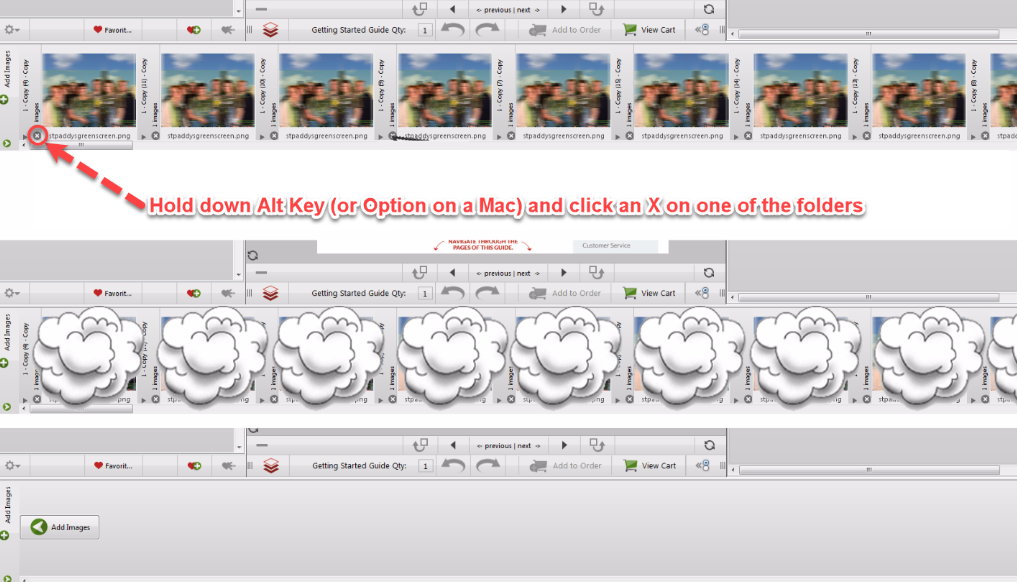
Task: Go to previous page with the left triangle, top screenshot
Action: pyautogui.click(x=453, y=9)
